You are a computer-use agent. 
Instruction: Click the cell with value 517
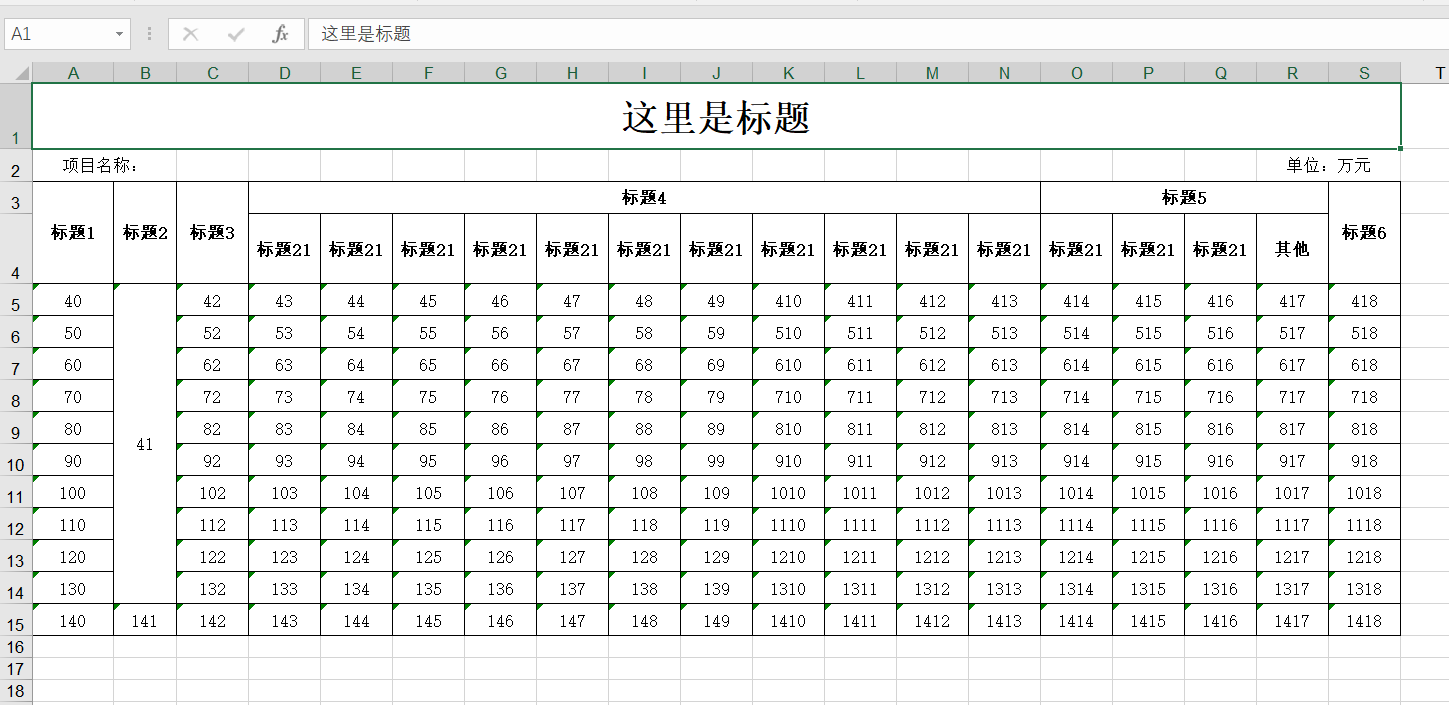click(x=1293, y=332)
